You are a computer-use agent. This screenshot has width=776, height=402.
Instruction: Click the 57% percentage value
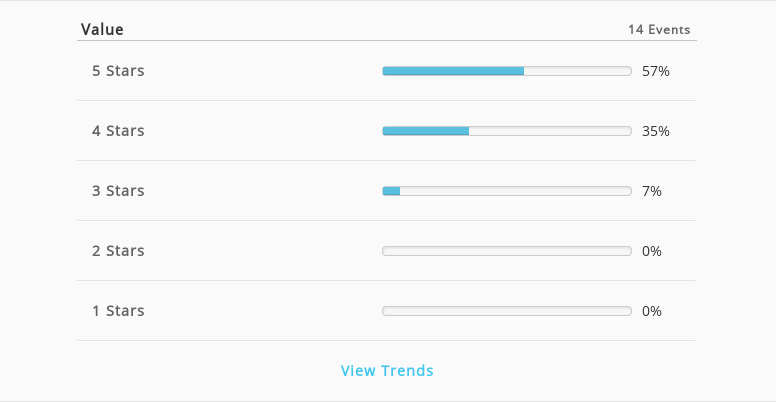[x=656, y=71]
